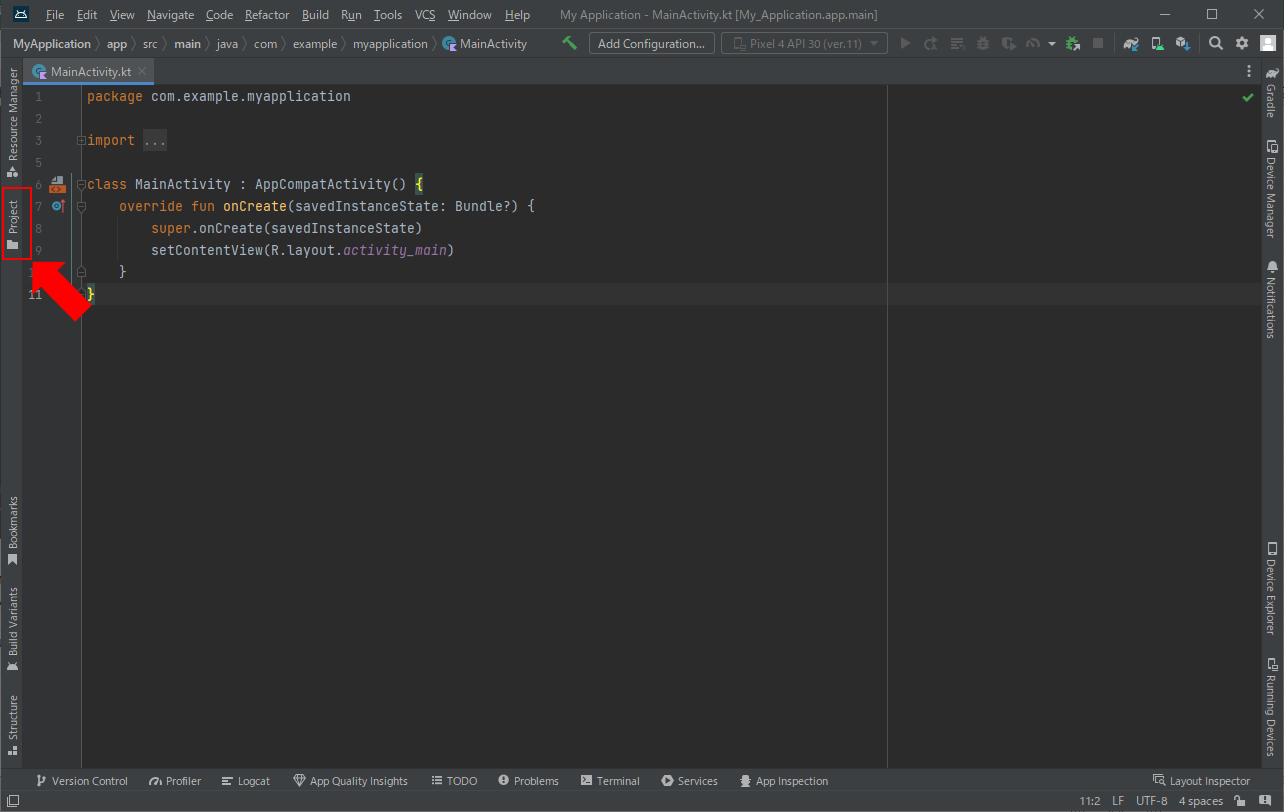The width and height of the screenshot is (1284, 812).
Task: Open the Logcat tool window
Action: 246,781
